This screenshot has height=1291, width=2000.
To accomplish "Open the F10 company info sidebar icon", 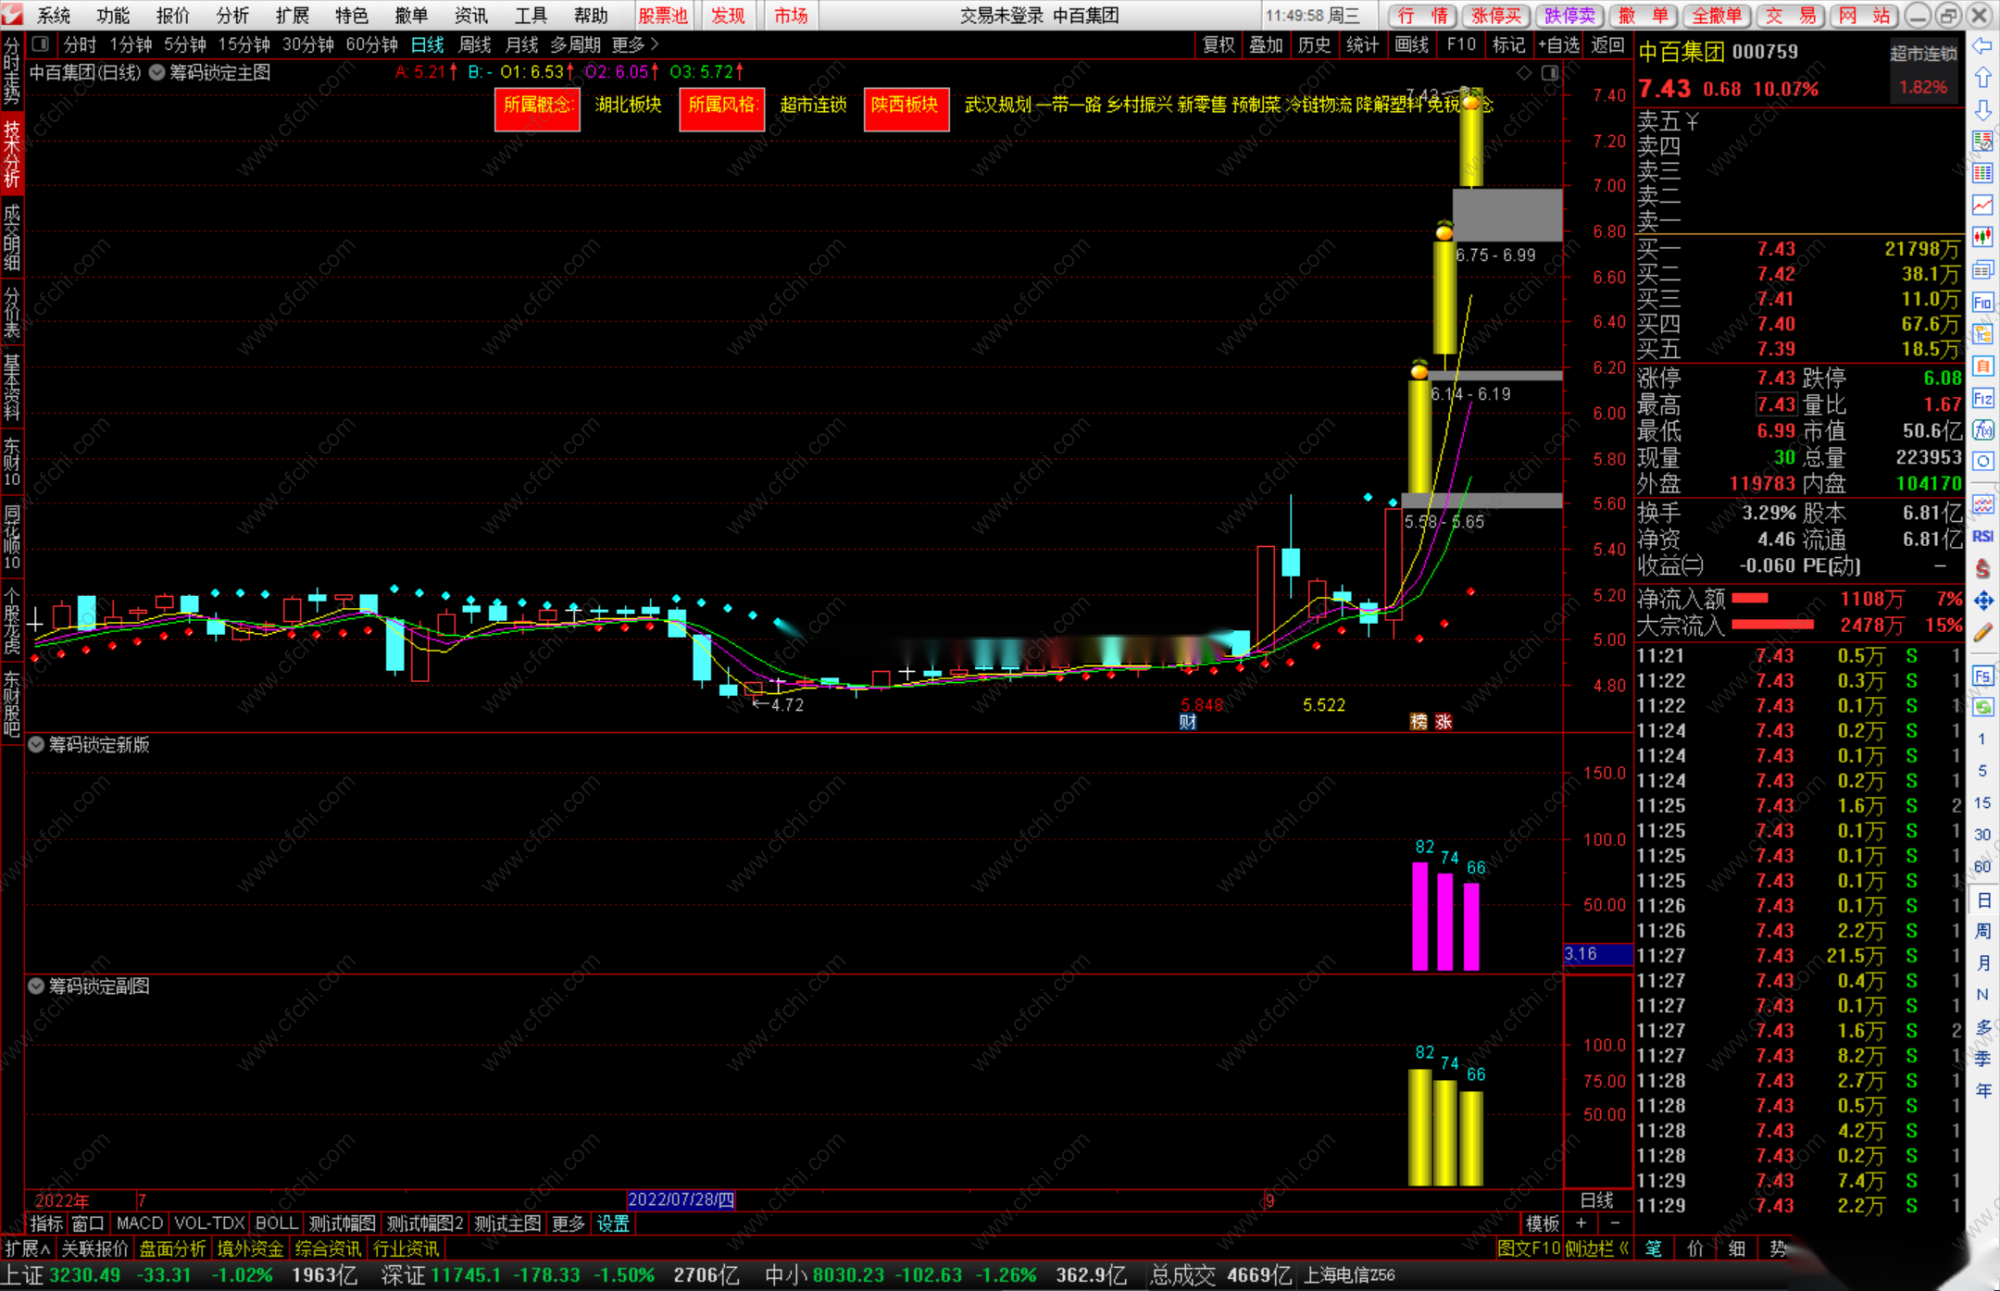I will (x=1983, y=302).
